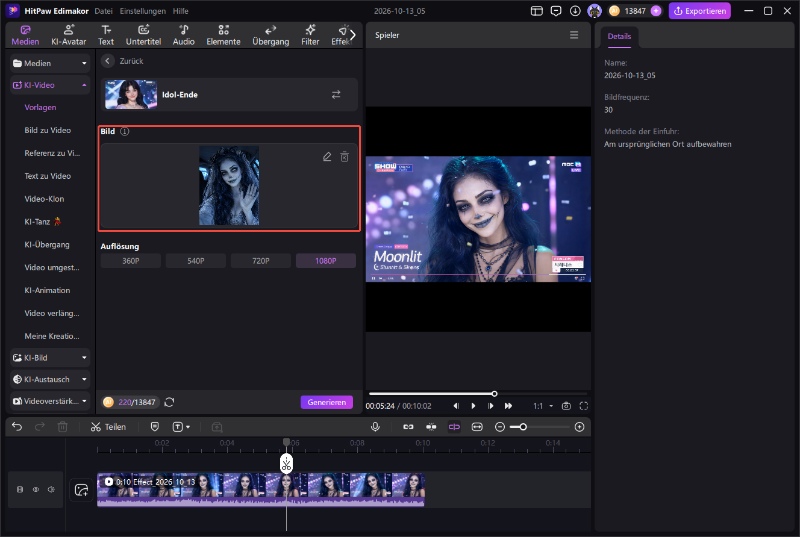This screenshot has height=537, width=800.
Task: Zoom in the timeline with the plus icon
Action: point(579,427)
